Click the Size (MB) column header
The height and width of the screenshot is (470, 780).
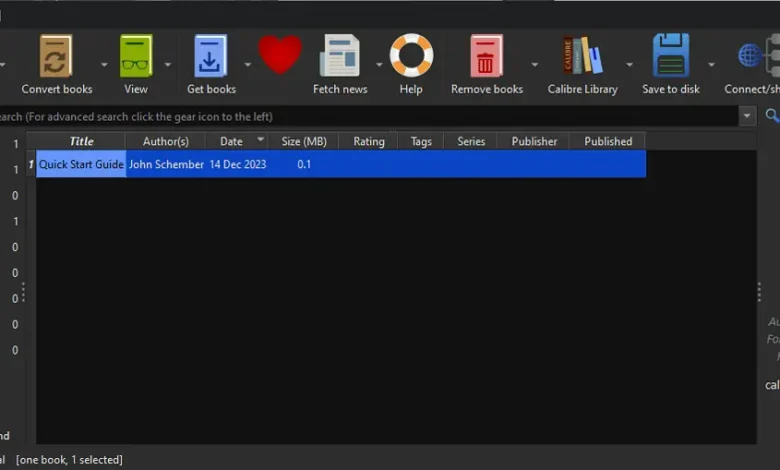304,141
